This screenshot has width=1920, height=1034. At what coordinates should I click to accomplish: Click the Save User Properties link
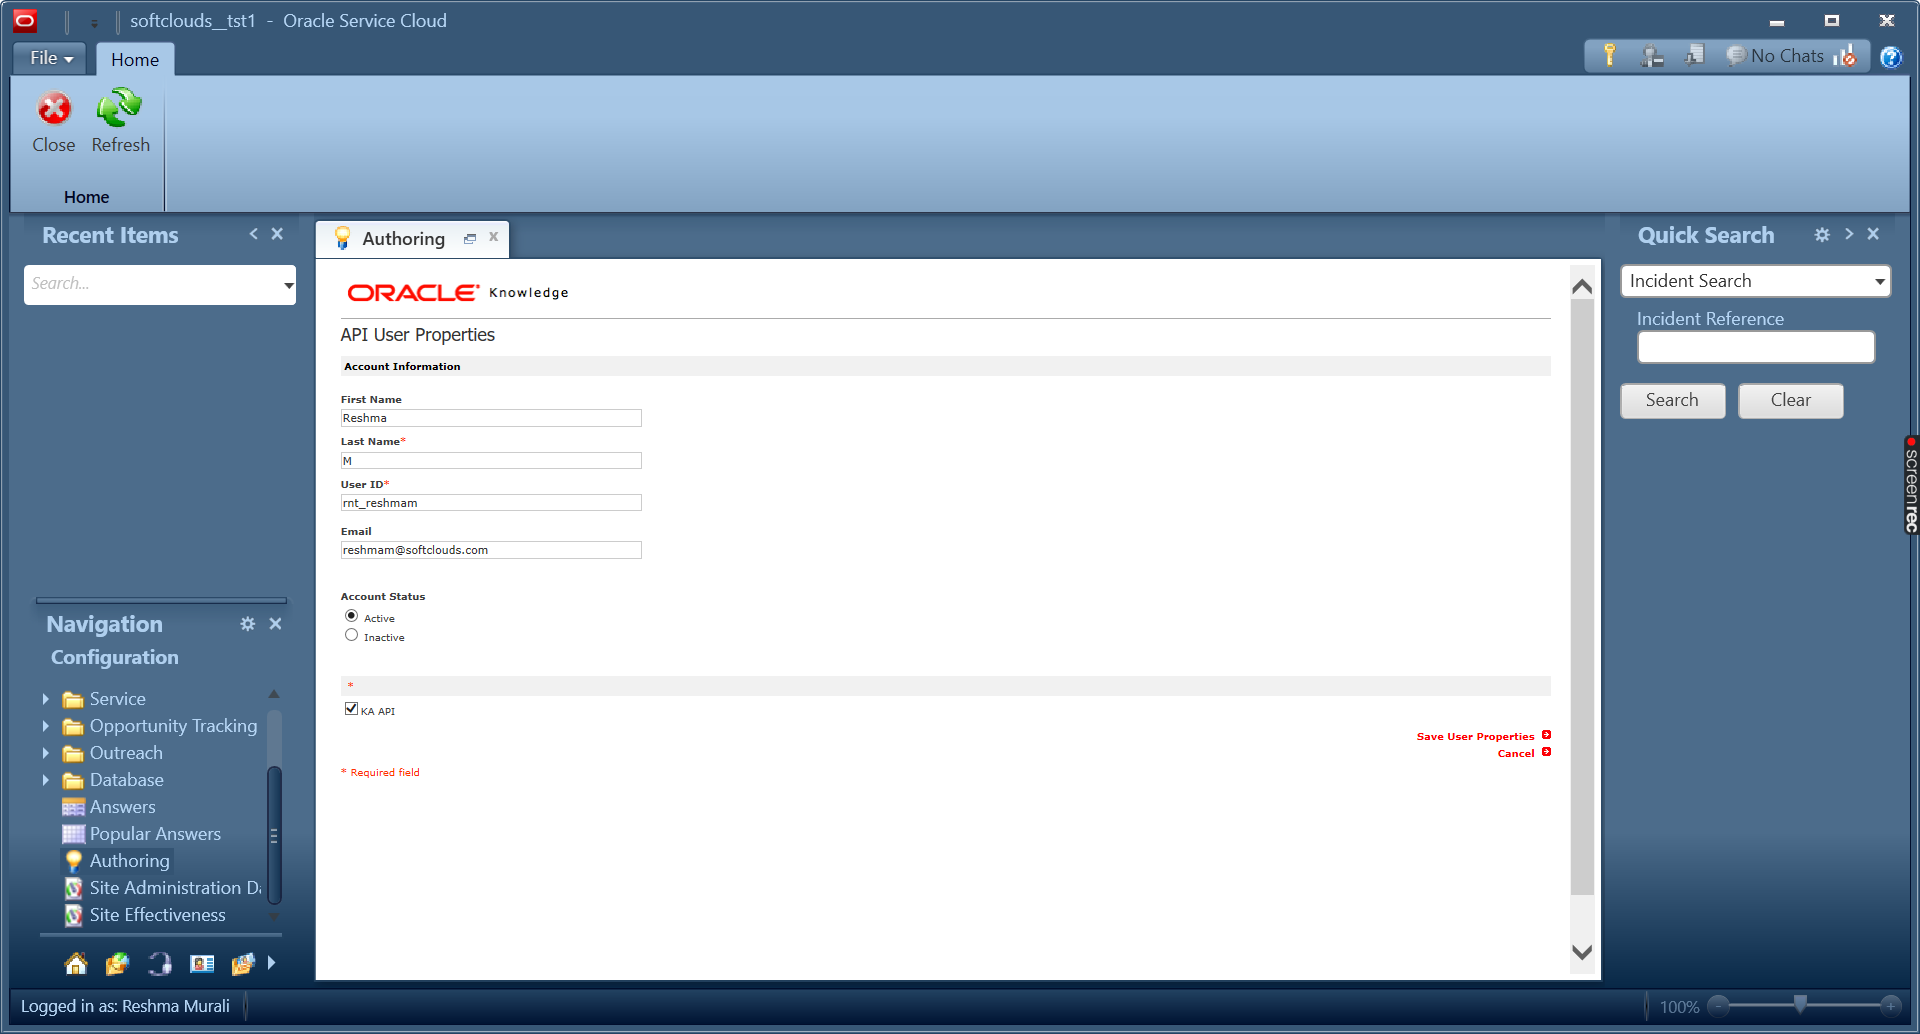pos(1475,737)
